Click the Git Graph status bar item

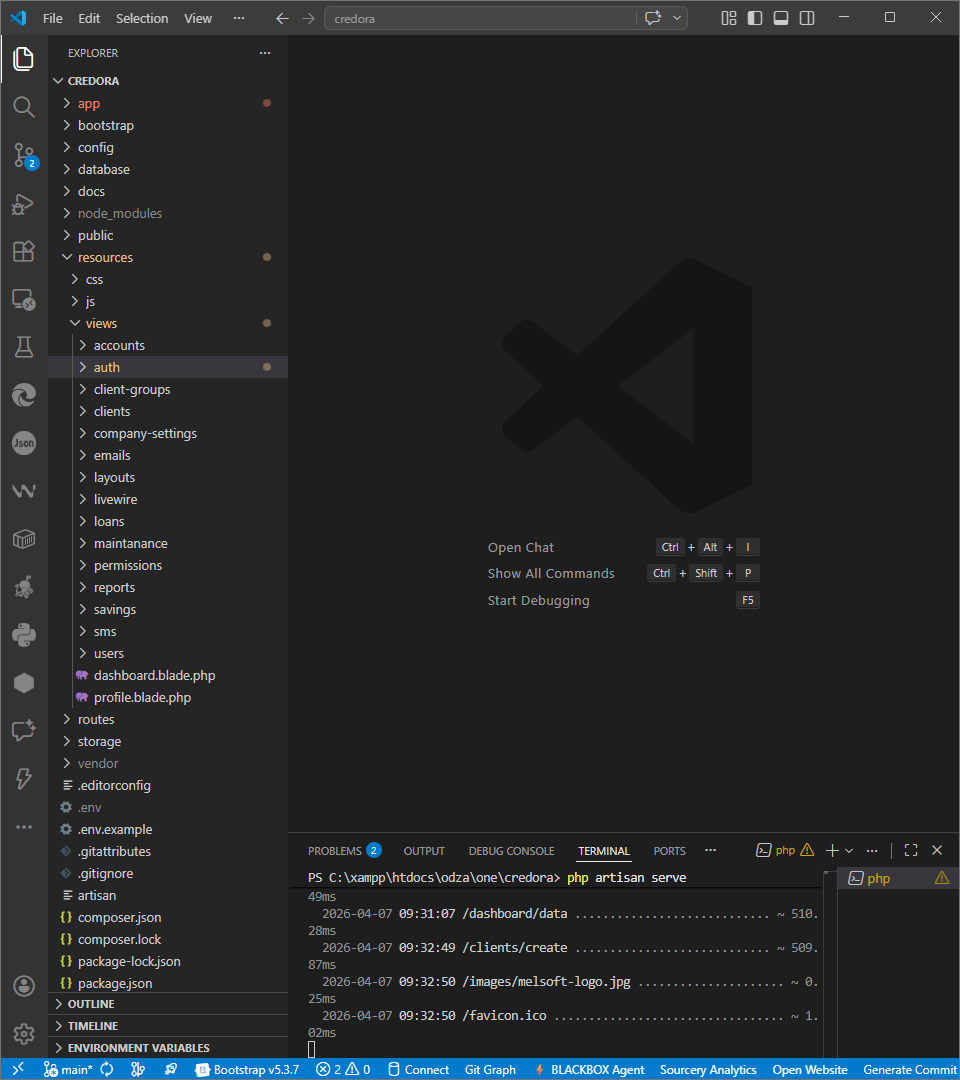(490, 1069)
